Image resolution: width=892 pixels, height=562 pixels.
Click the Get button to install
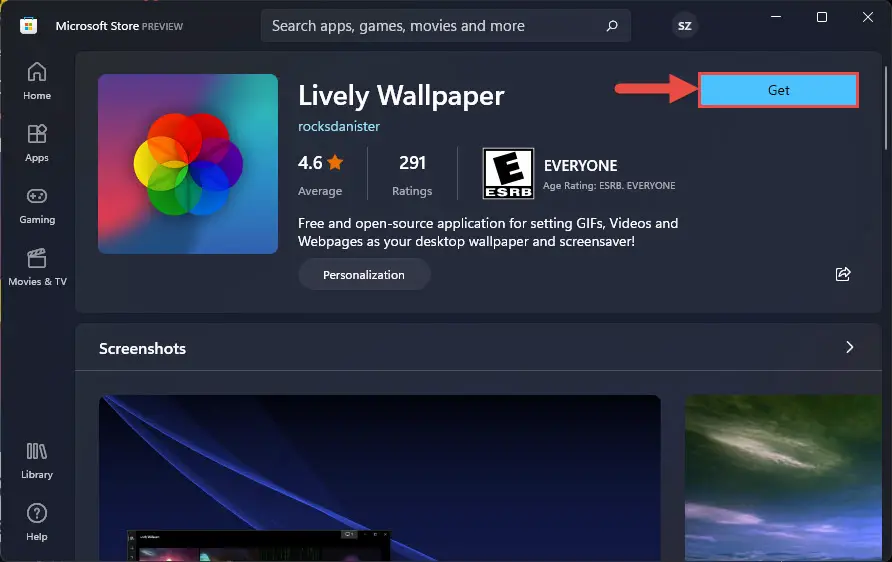[778, 90]
